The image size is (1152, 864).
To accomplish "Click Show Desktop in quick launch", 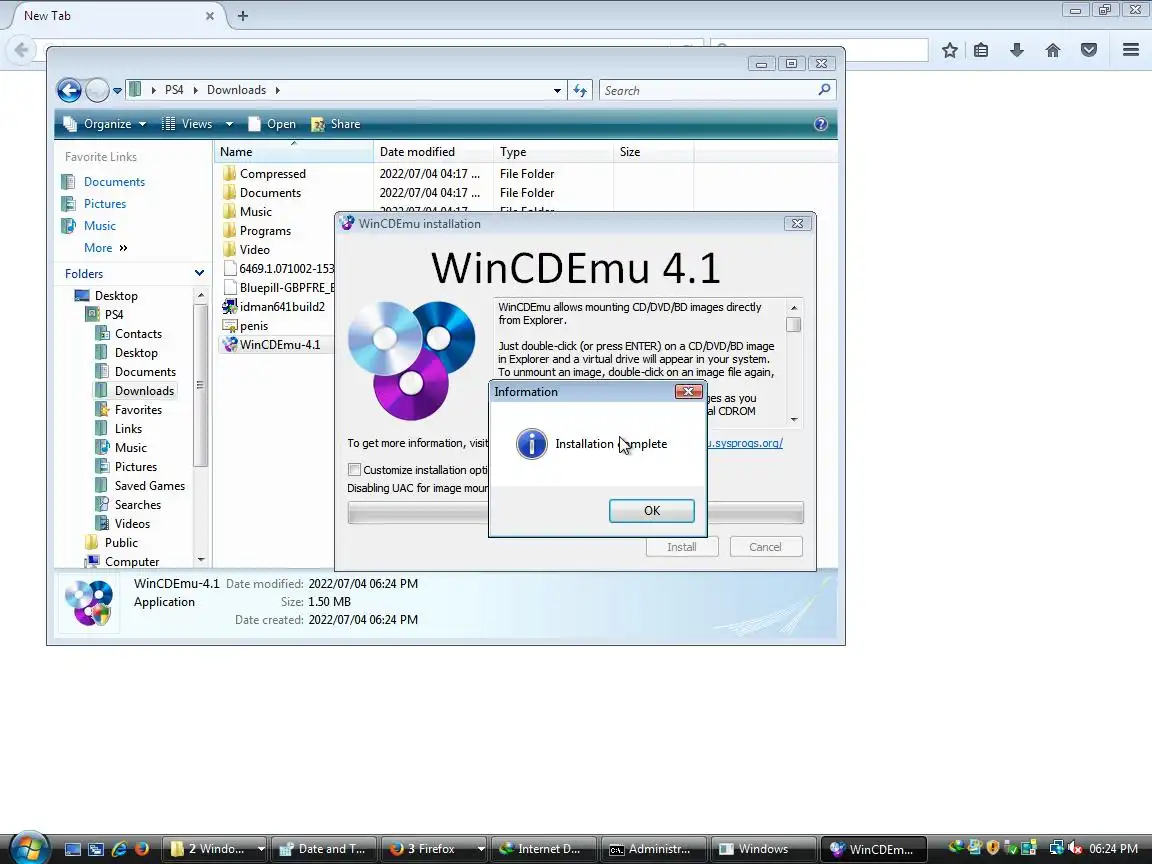I will 73,849.
